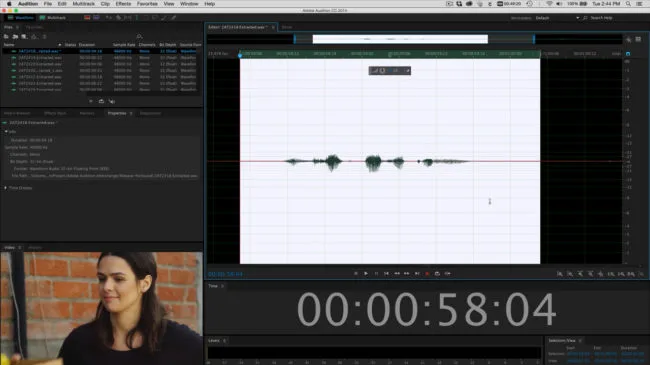The image size is (650, 365).
Task: Click Zoom Out Time icon
Action: (x=590, y=274)
